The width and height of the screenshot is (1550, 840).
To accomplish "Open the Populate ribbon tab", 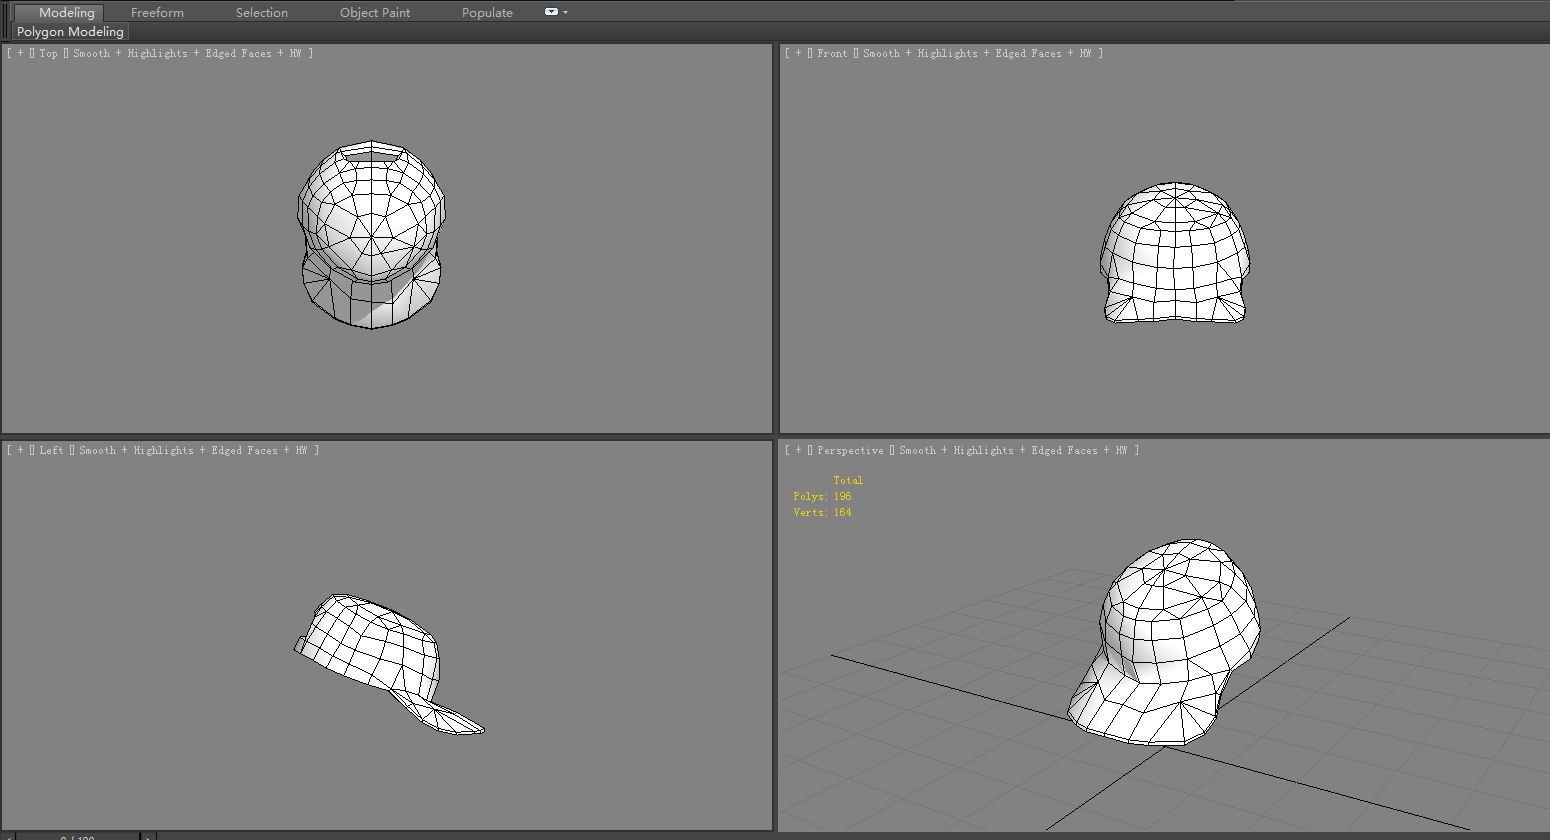I will tap(486, 12).
